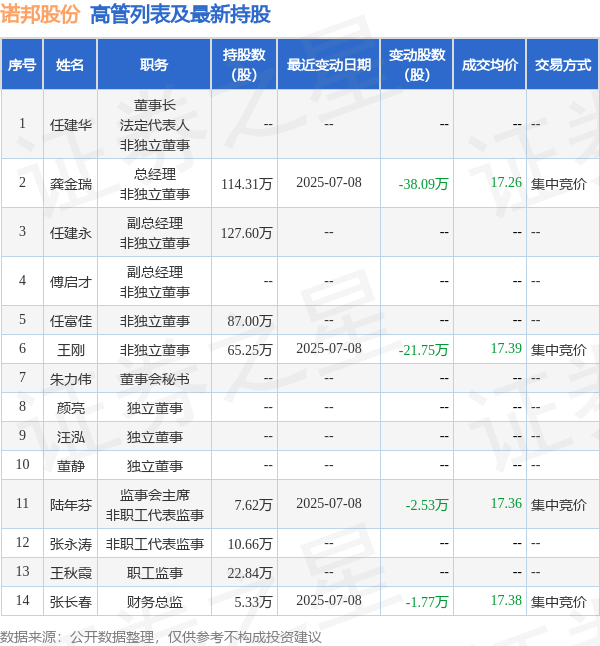Click the change amount -38.09万

pyautogui.click(x=423, y=184)
